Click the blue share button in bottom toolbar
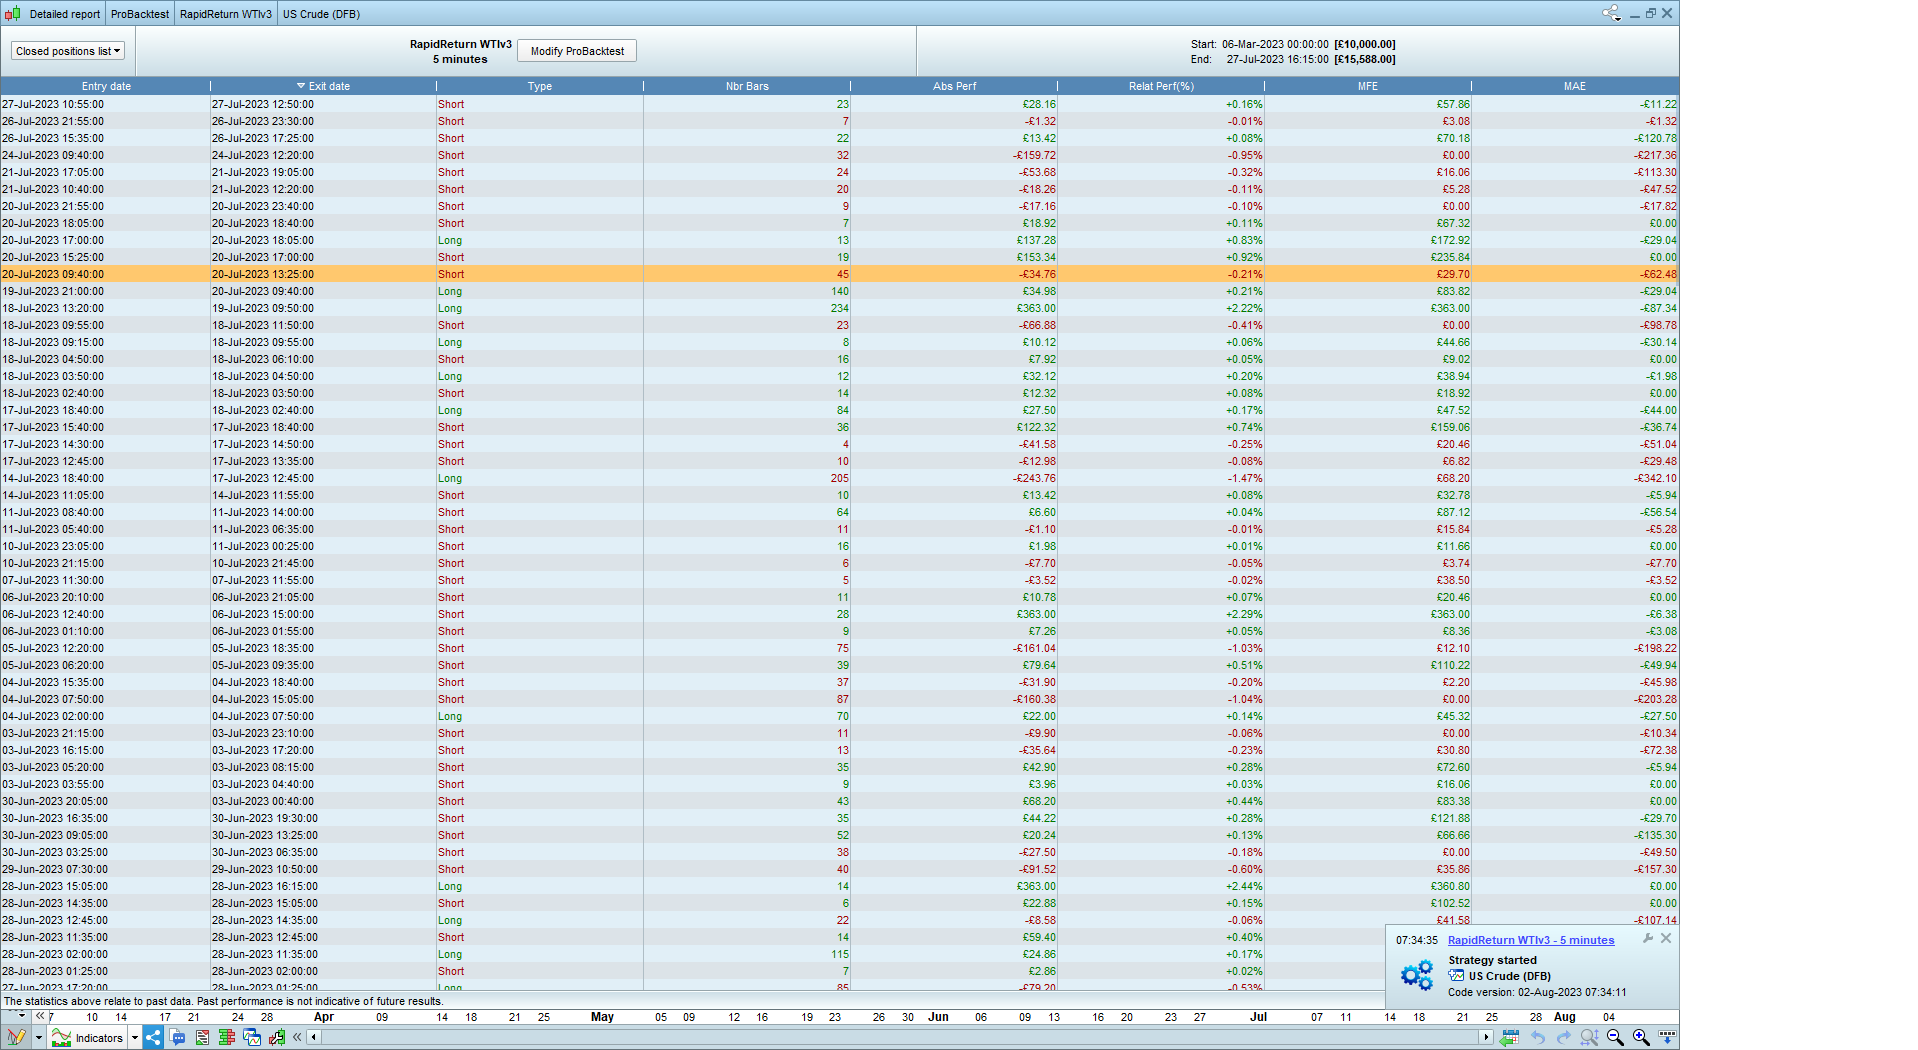The height and width of the screenshot is (1050, 1918). 153,1037
